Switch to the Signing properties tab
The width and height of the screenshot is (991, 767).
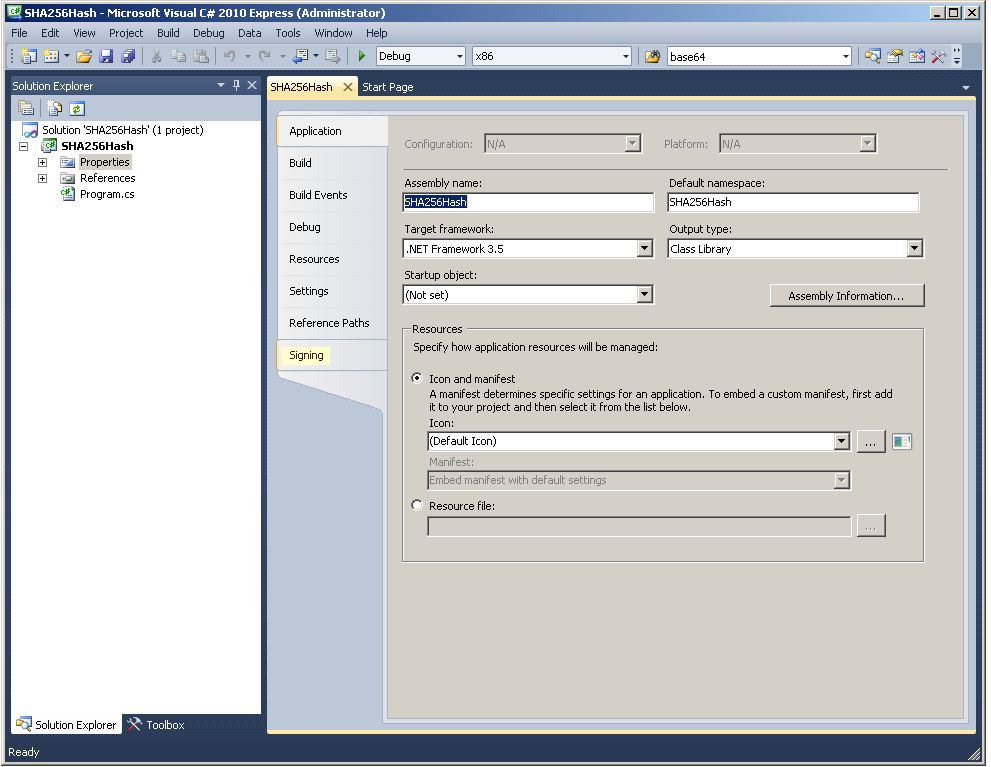pyautogui.click(x=306, y=355)
